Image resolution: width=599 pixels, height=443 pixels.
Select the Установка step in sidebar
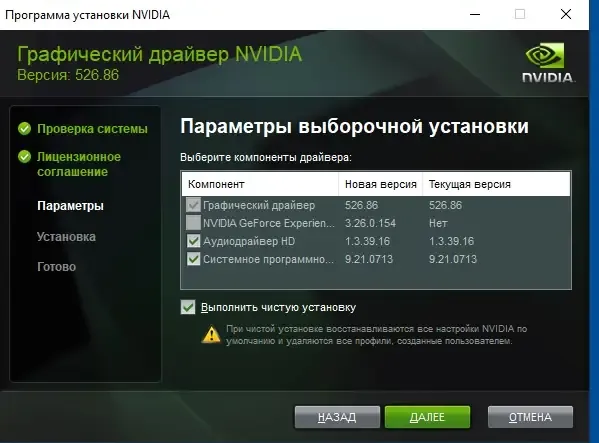(66, 237)
